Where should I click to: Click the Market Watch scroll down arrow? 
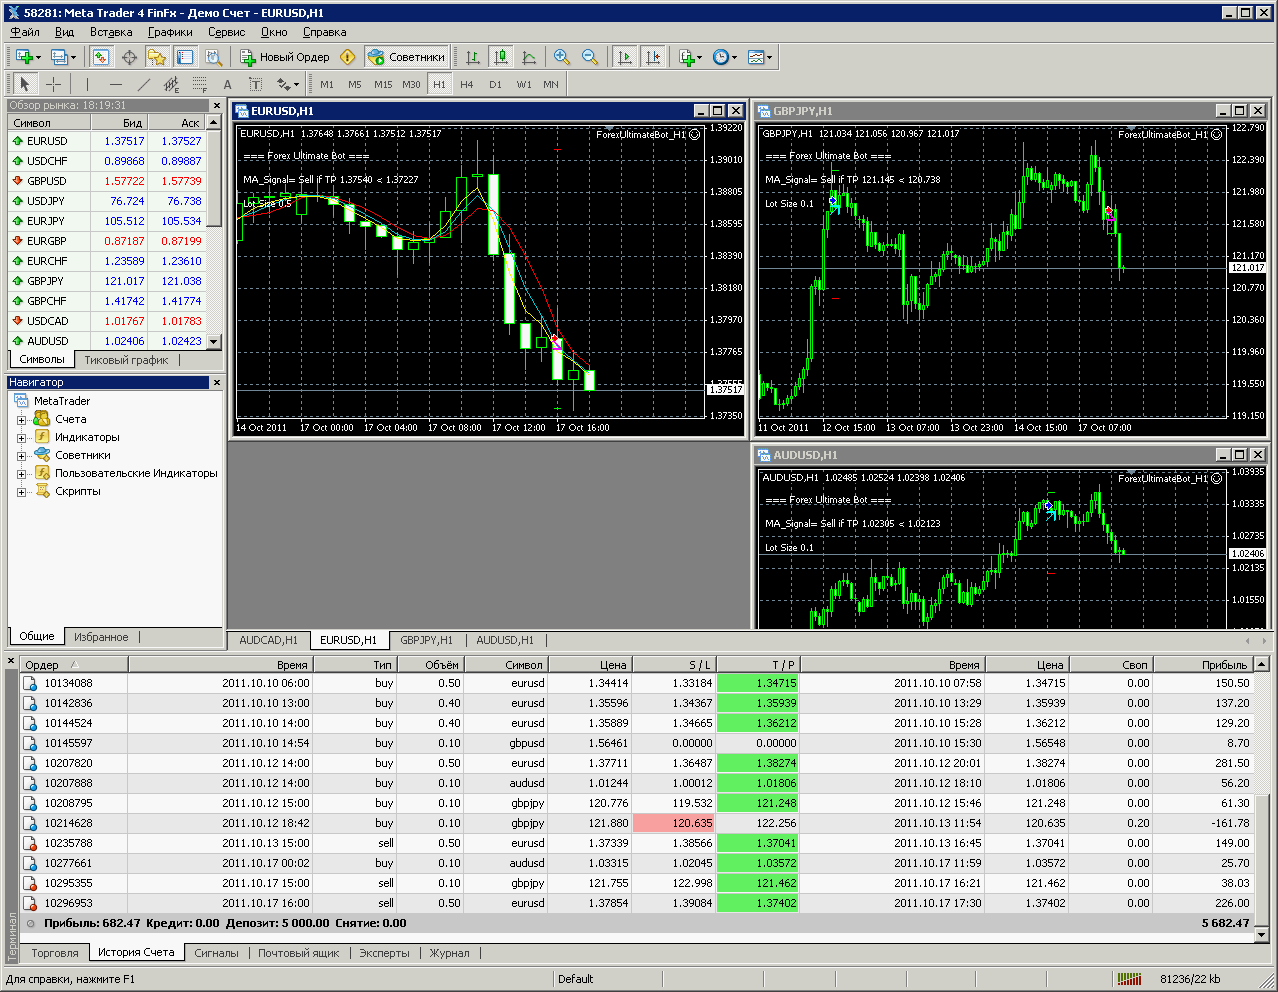pyautogui.click(x=213, y=341)
